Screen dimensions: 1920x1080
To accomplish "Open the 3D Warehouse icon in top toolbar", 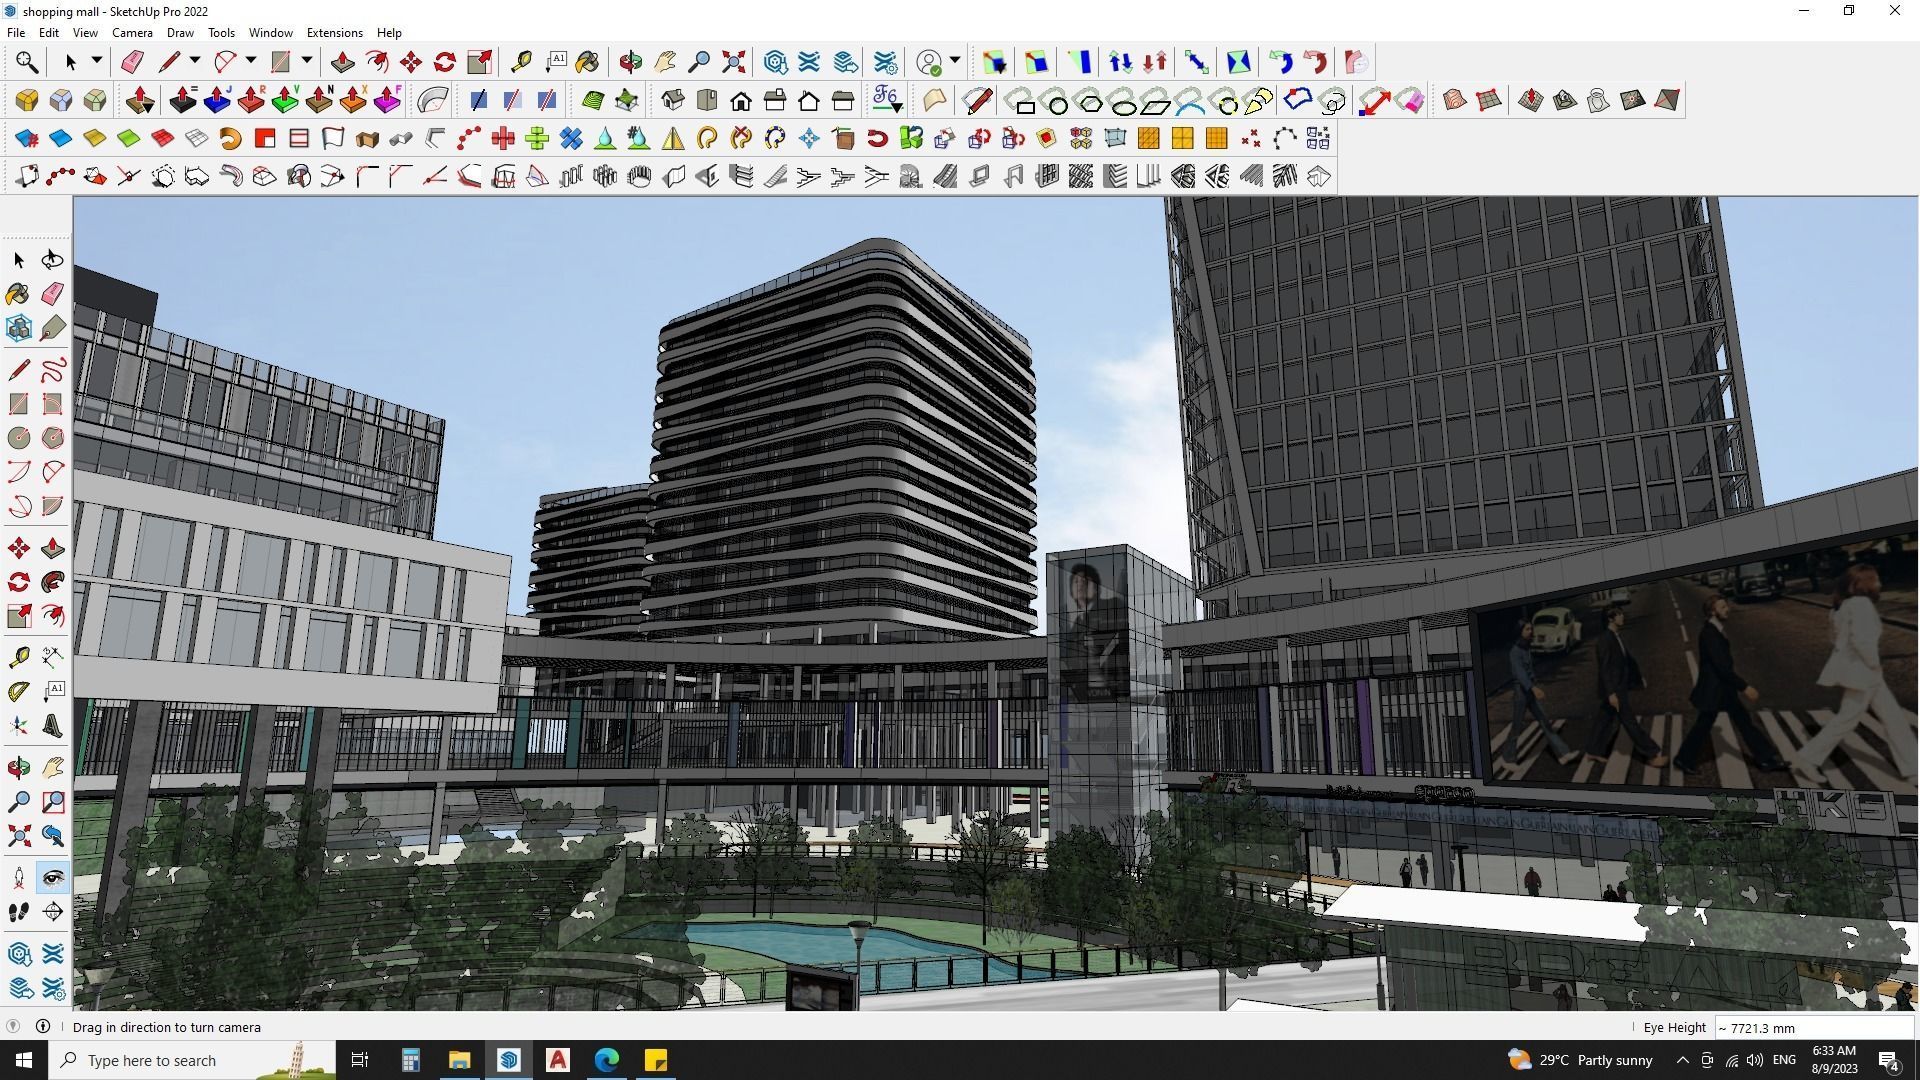I will [775, 62].
